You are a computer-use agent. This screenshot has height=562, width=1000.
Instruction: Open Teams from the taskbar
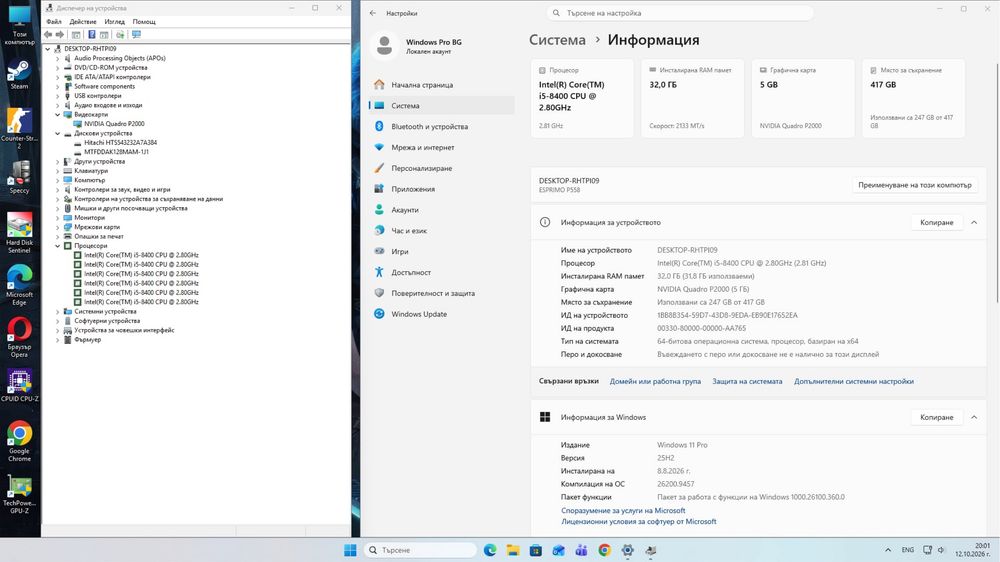(x=581, y=550)
